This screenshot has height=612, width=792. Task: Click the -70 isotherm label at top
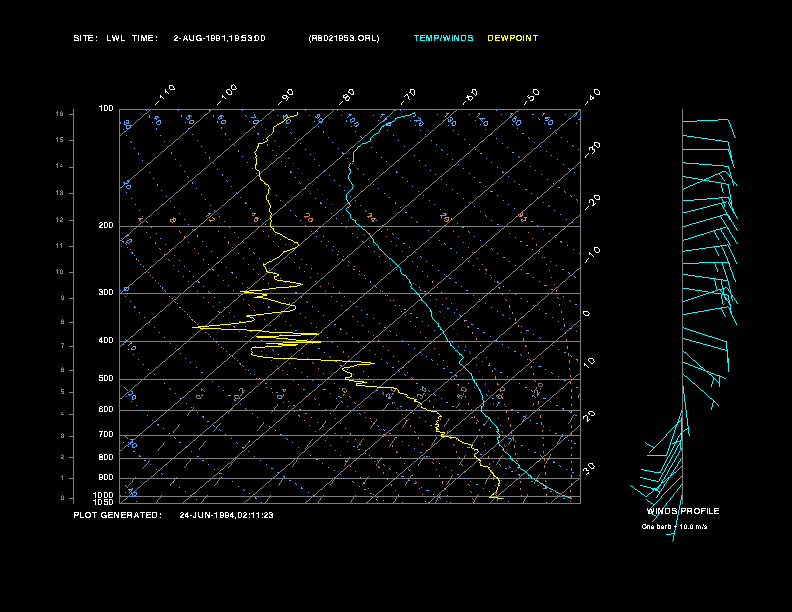pyautogui.click(x=409, y=96)
